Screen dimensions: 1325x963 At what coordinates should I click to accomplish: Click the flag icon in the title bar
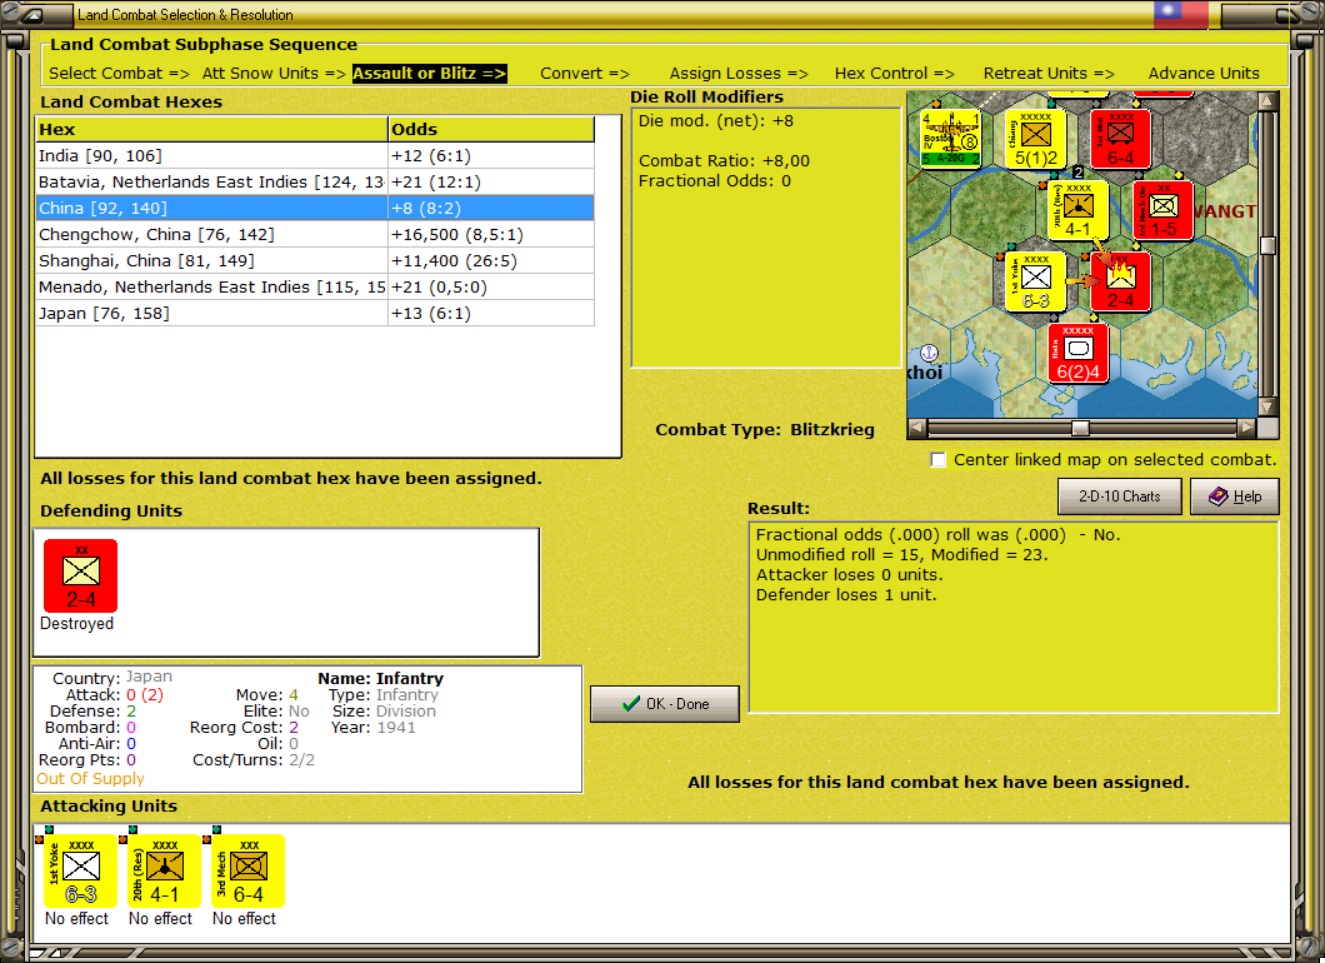[x=1181, y=14]
